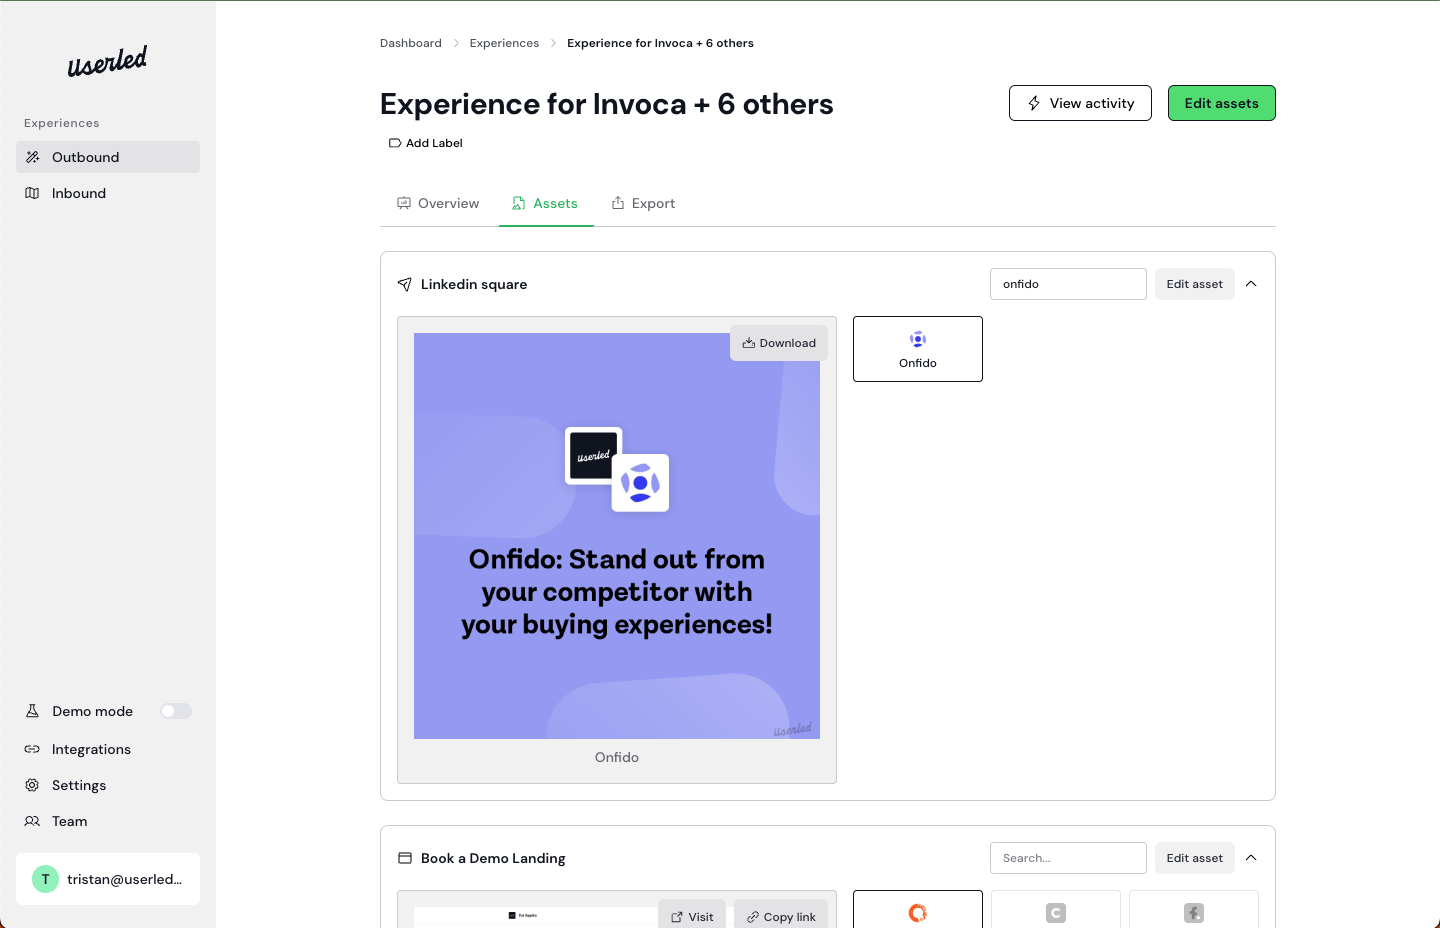Open the tristan@userled account menu
Image resolution: width=1440 pixels, height=928 pixels.
[x=108, y=879]
